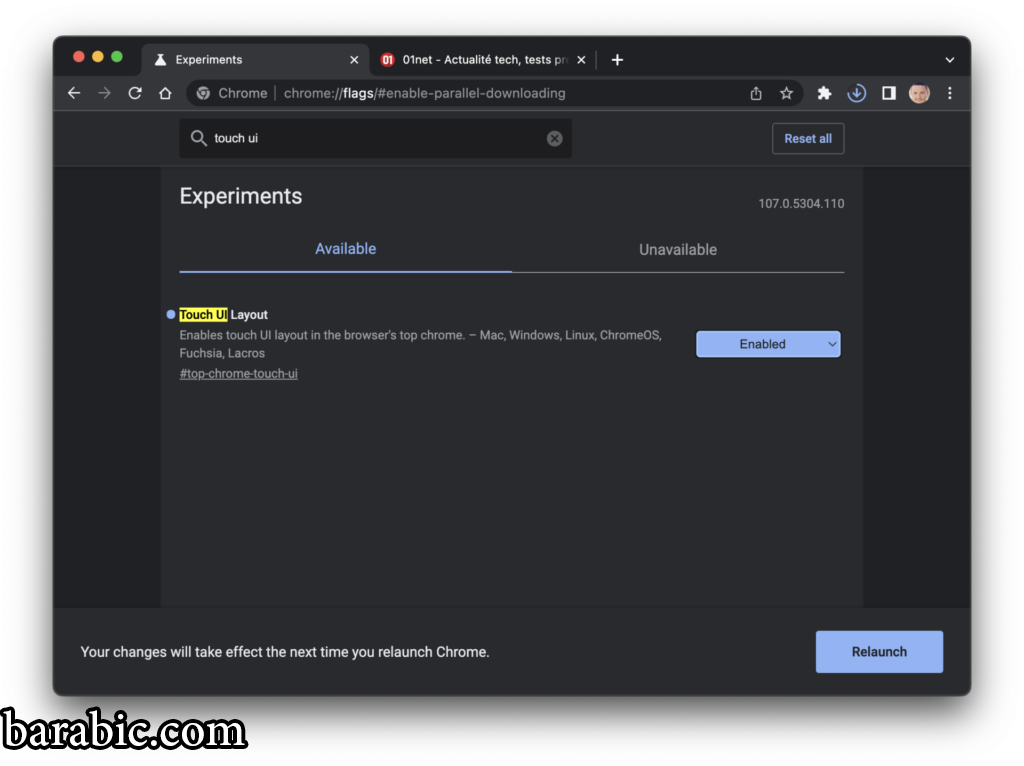This screenshot has width=1024, height=766.
Task: Open the Extensions puzzle piece icon
Action: pyautogui.click(x=824, y=93)
